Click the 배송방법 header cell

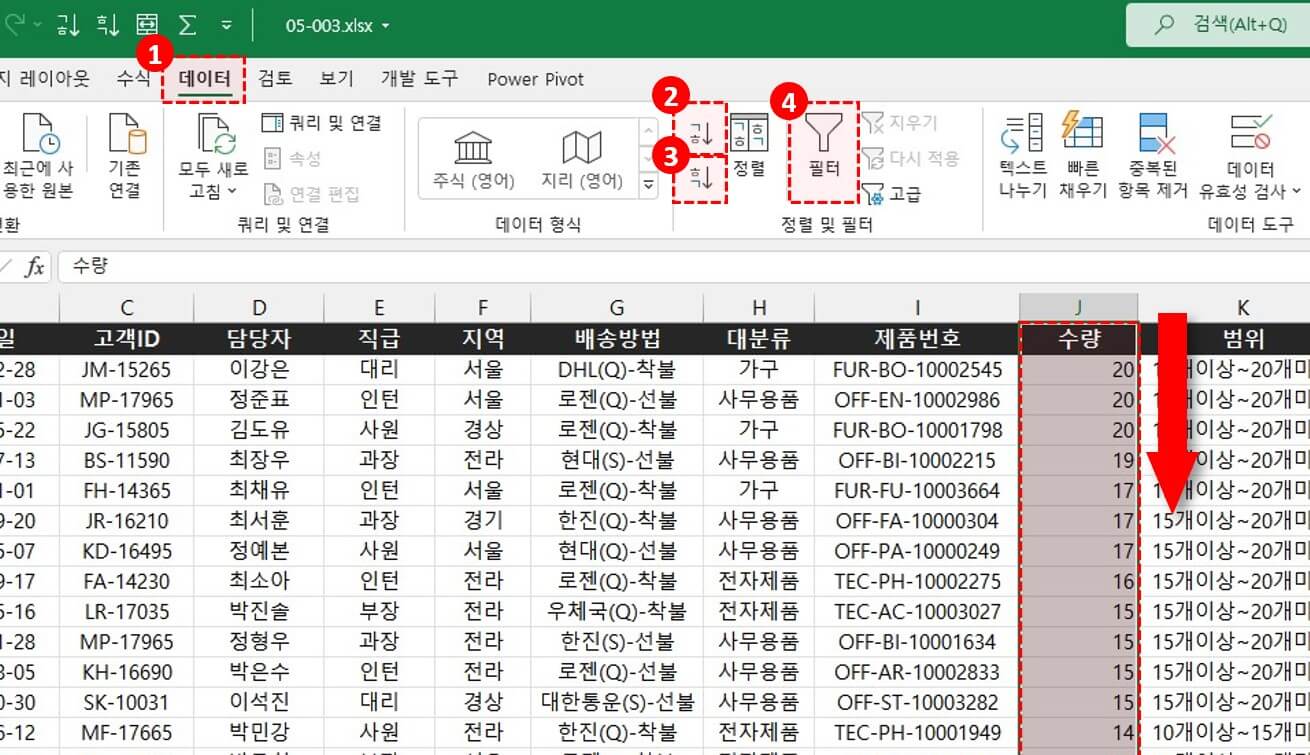coord(616,338)
